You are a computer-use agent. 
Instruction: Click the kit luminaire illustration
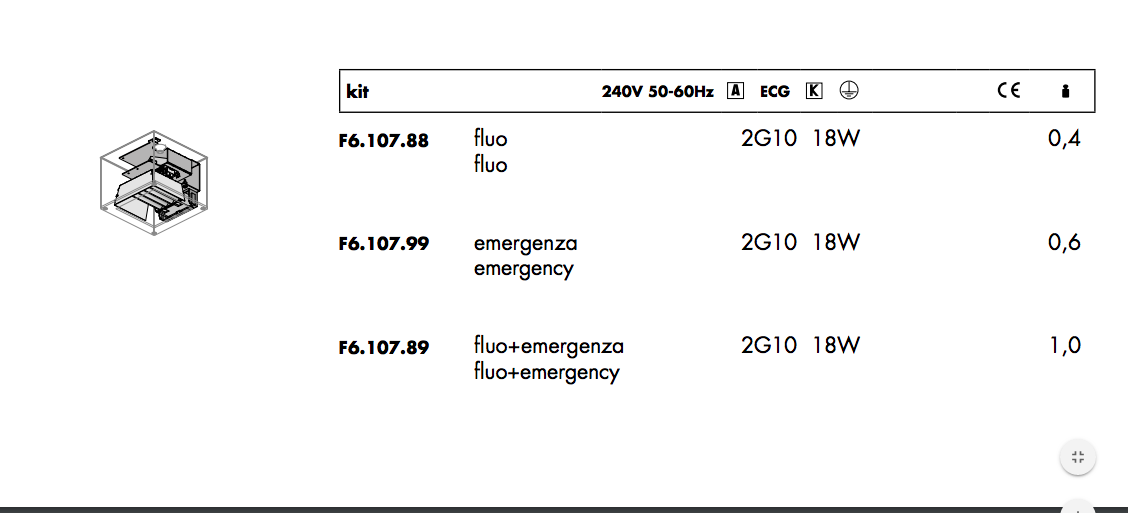tap(153, 182)
